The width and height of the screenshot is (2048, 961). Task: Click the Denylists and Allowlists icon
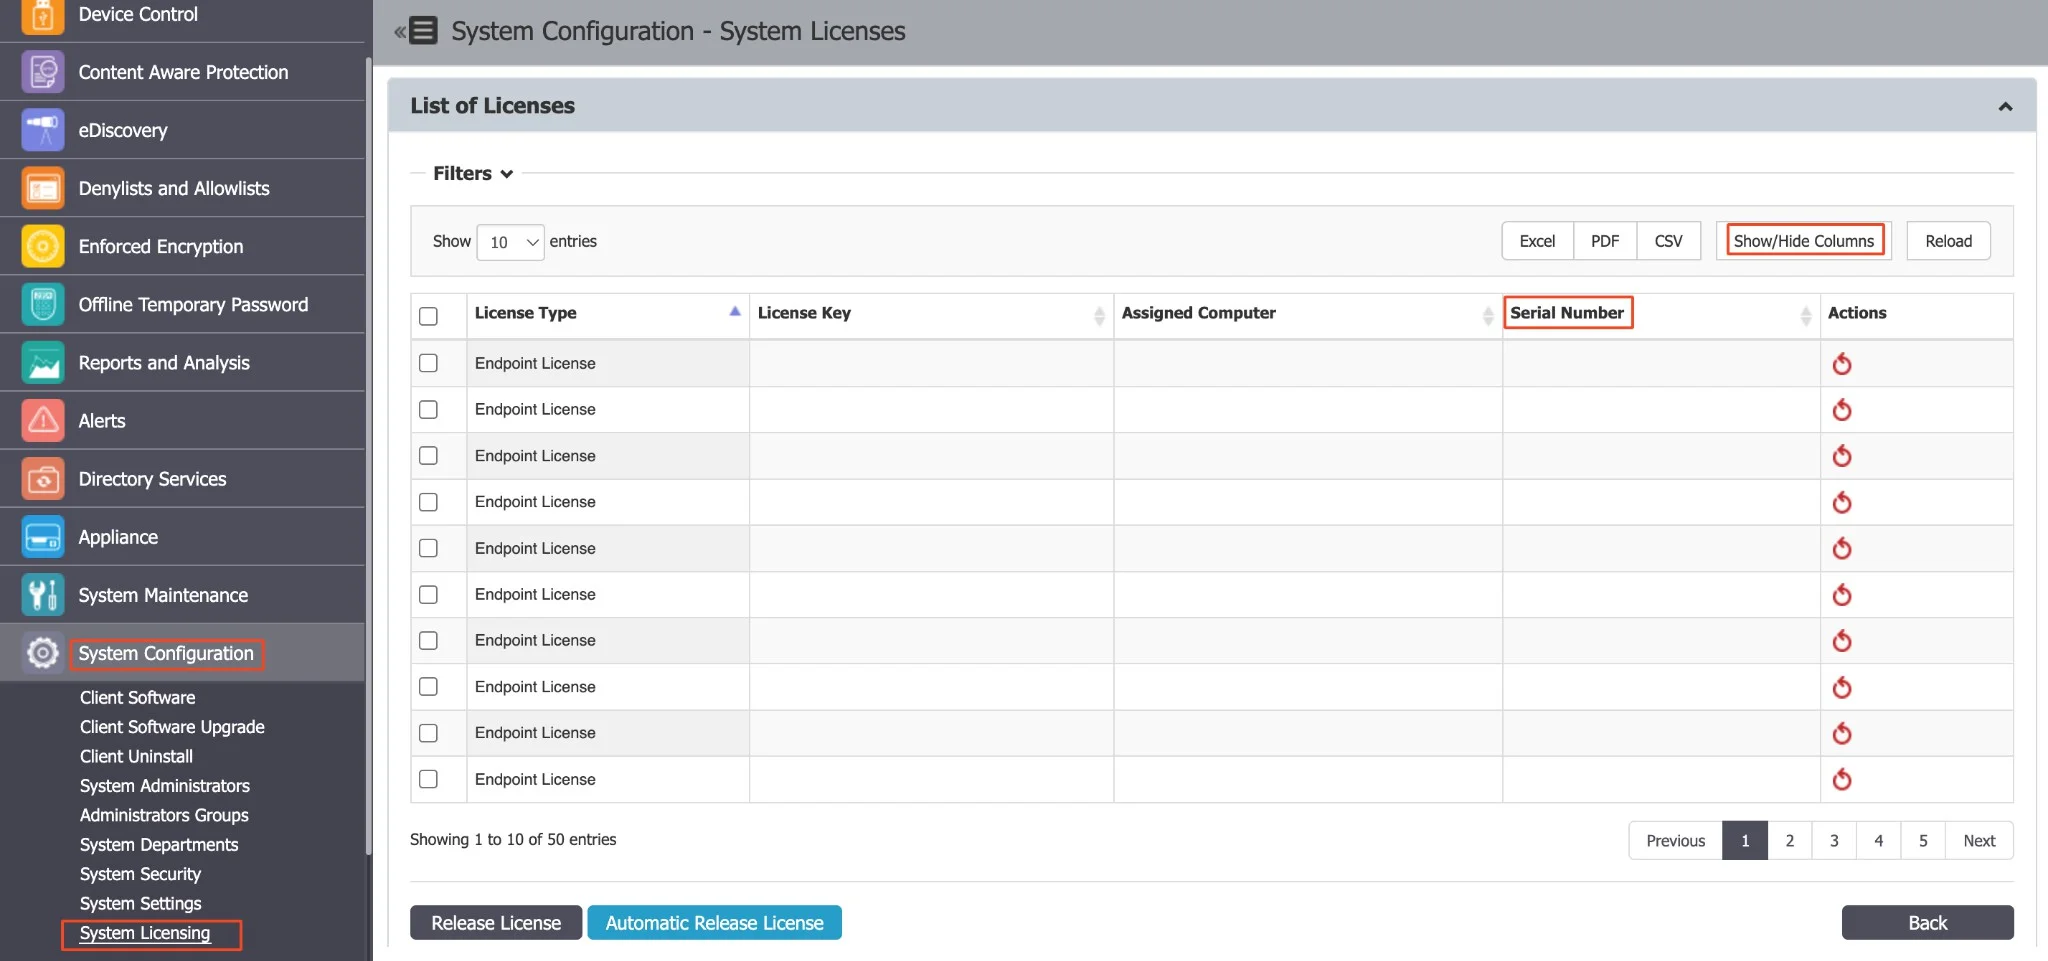[x=42, y=188]
